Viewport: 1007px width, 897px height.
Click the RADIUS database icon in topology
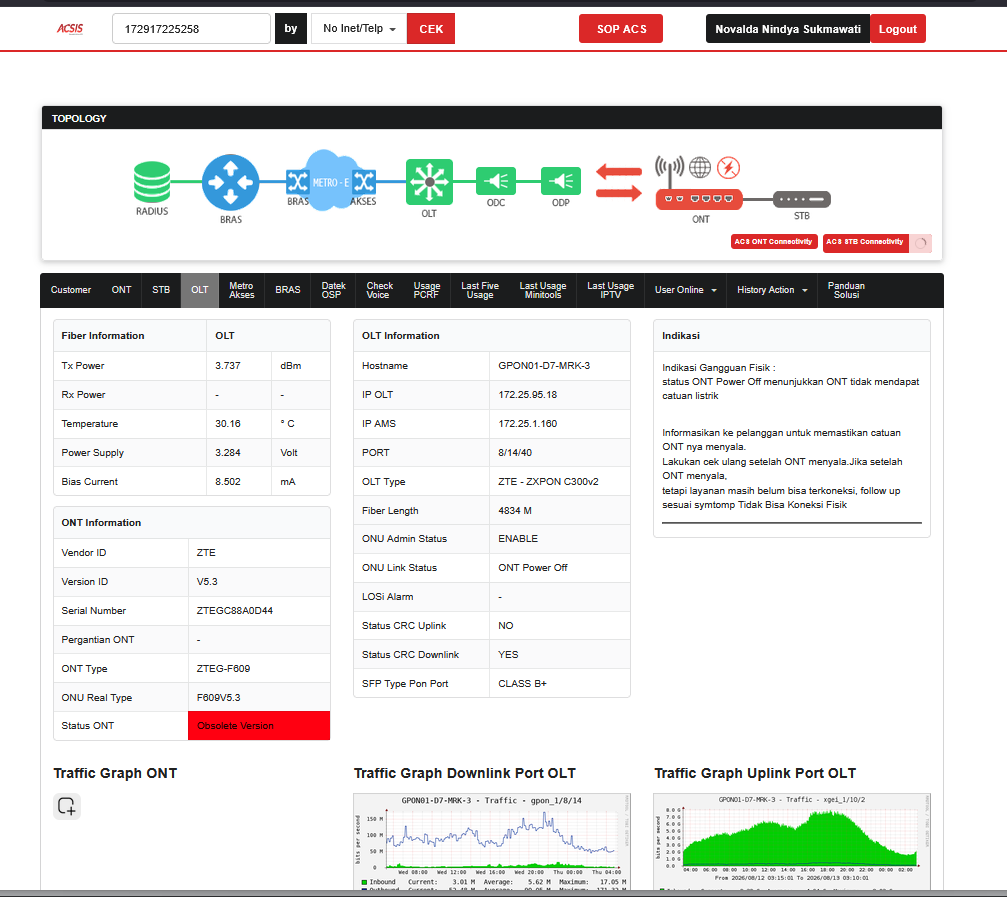pos(152,182)
